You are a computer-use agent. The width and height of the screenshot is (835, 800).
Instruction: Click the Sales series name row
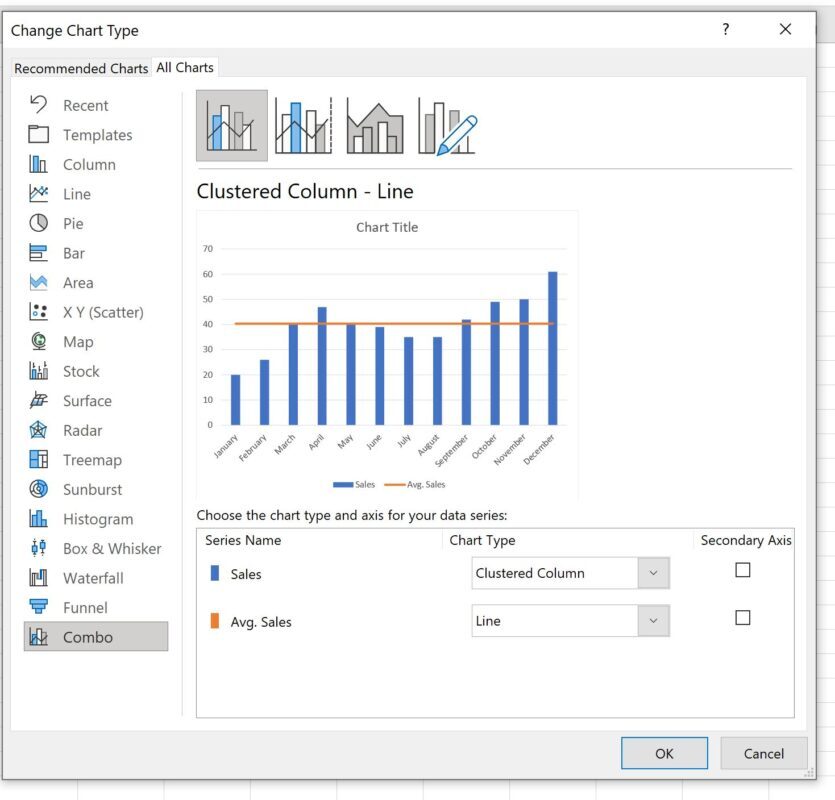[x=246, y=574]
